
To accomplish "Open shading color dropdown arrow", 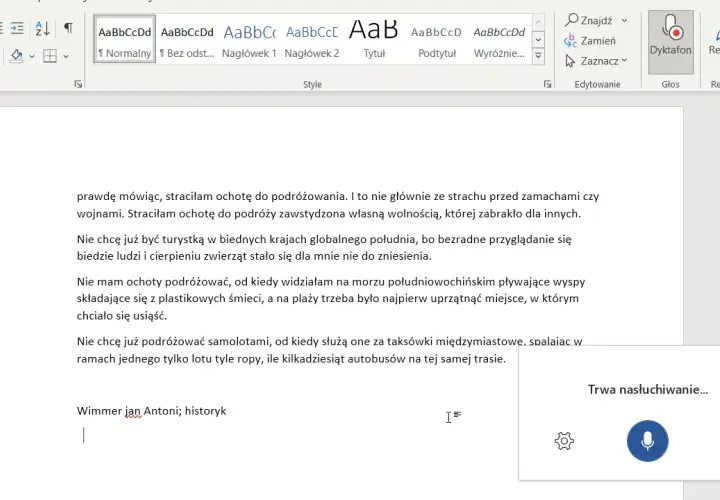I will pyautogui.click(x=32, y=56).
